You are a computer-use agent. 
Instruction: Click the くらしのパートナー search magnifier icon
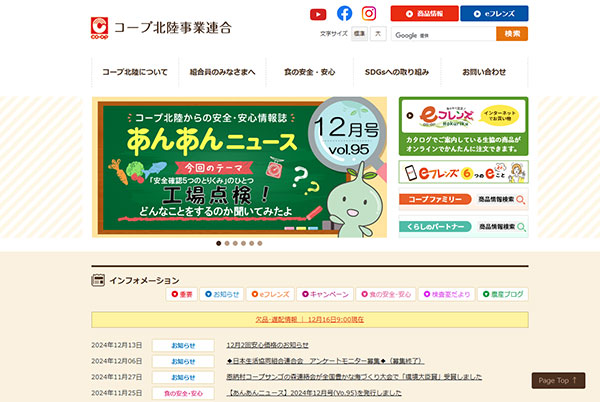(521, 227)
